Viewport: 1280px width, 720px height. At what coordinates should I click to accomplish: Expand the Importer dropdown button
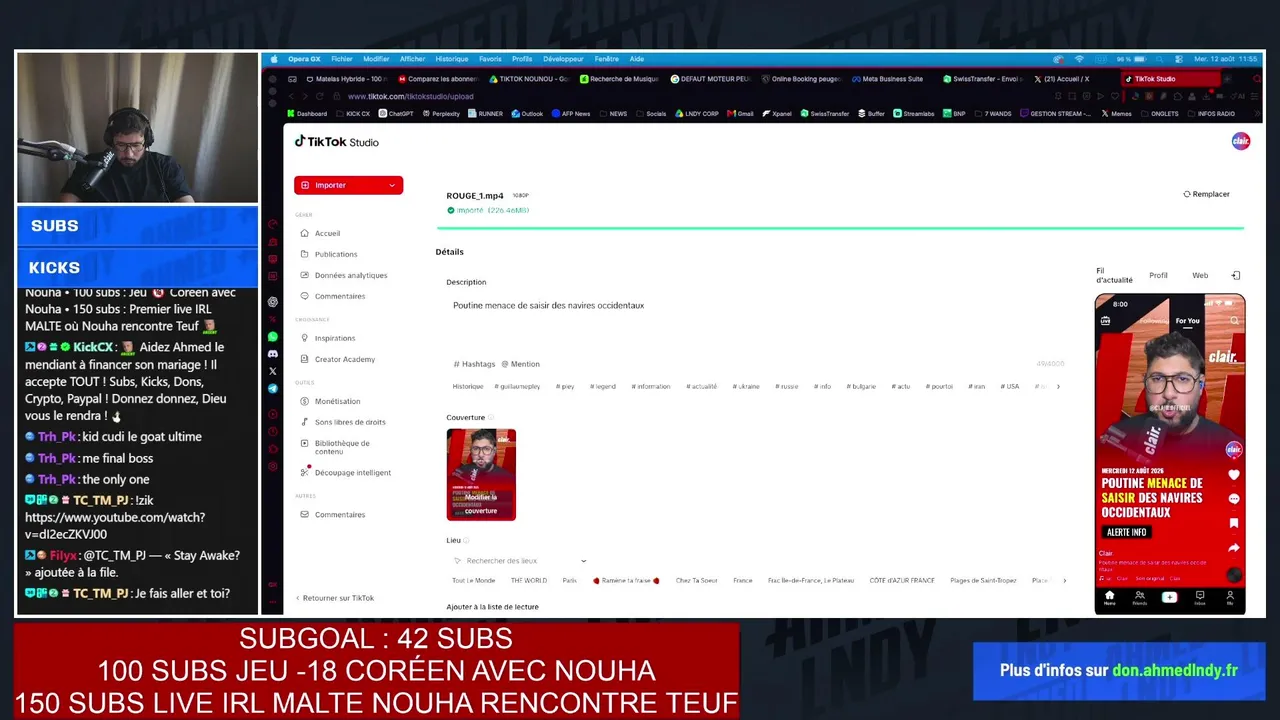tap(392, 185)
